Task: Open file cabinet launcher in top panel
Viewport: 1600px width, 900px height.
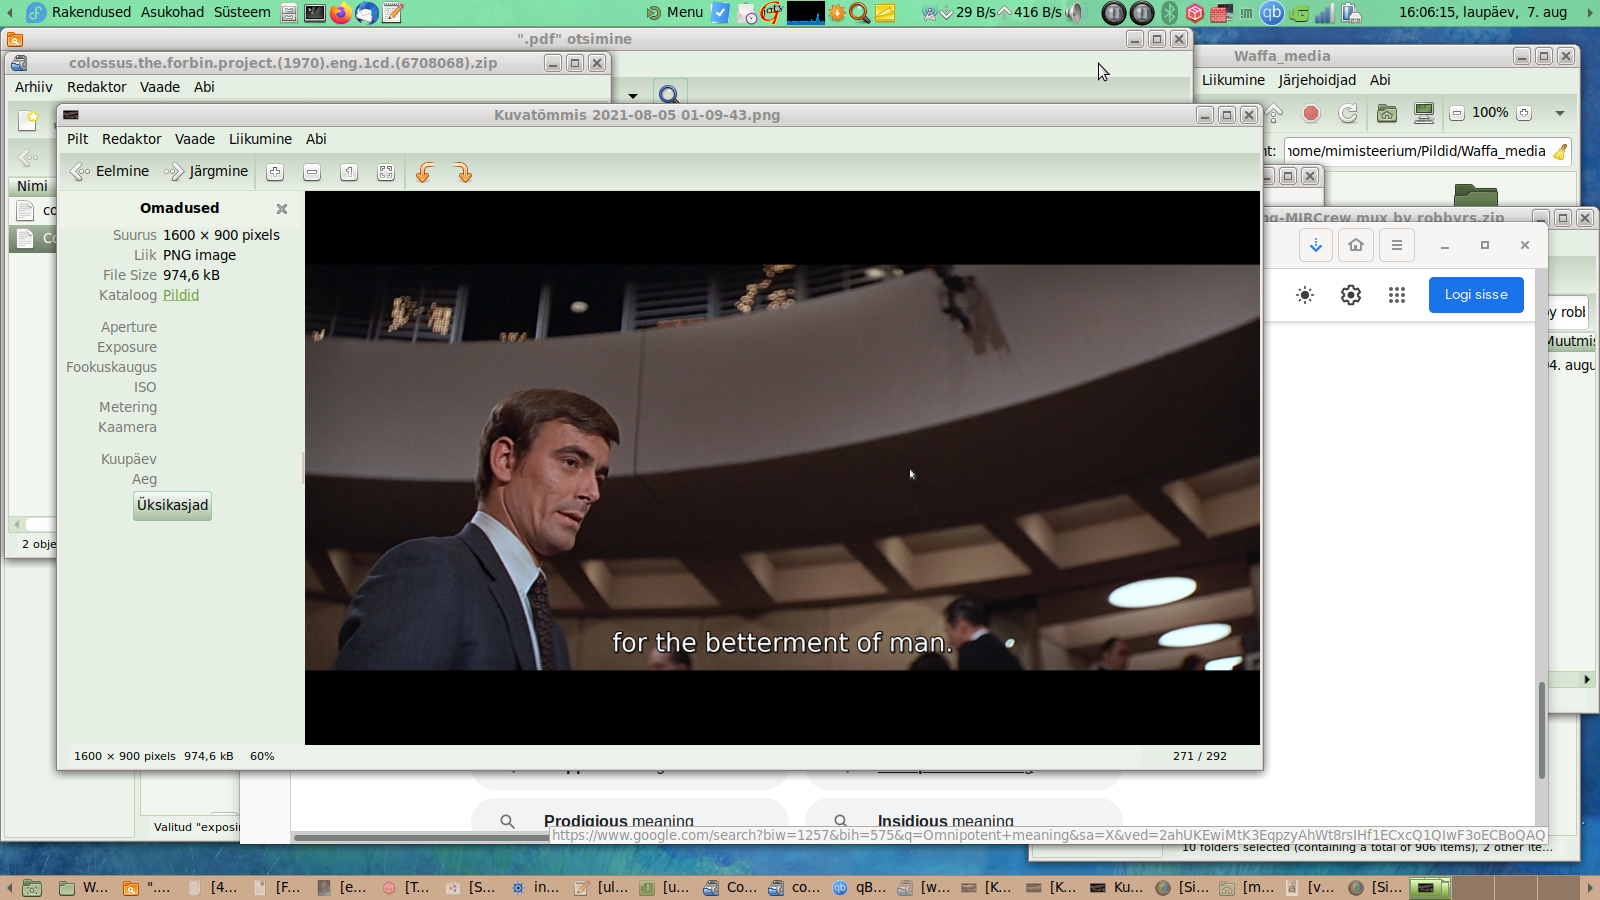Action: point(289,13)
